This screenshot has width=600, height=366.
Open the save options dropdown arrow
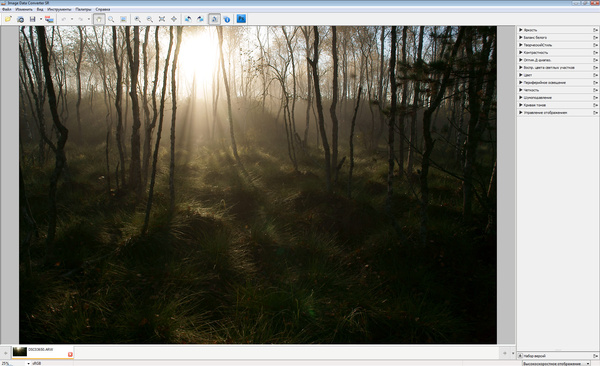[x=41, y=19]
